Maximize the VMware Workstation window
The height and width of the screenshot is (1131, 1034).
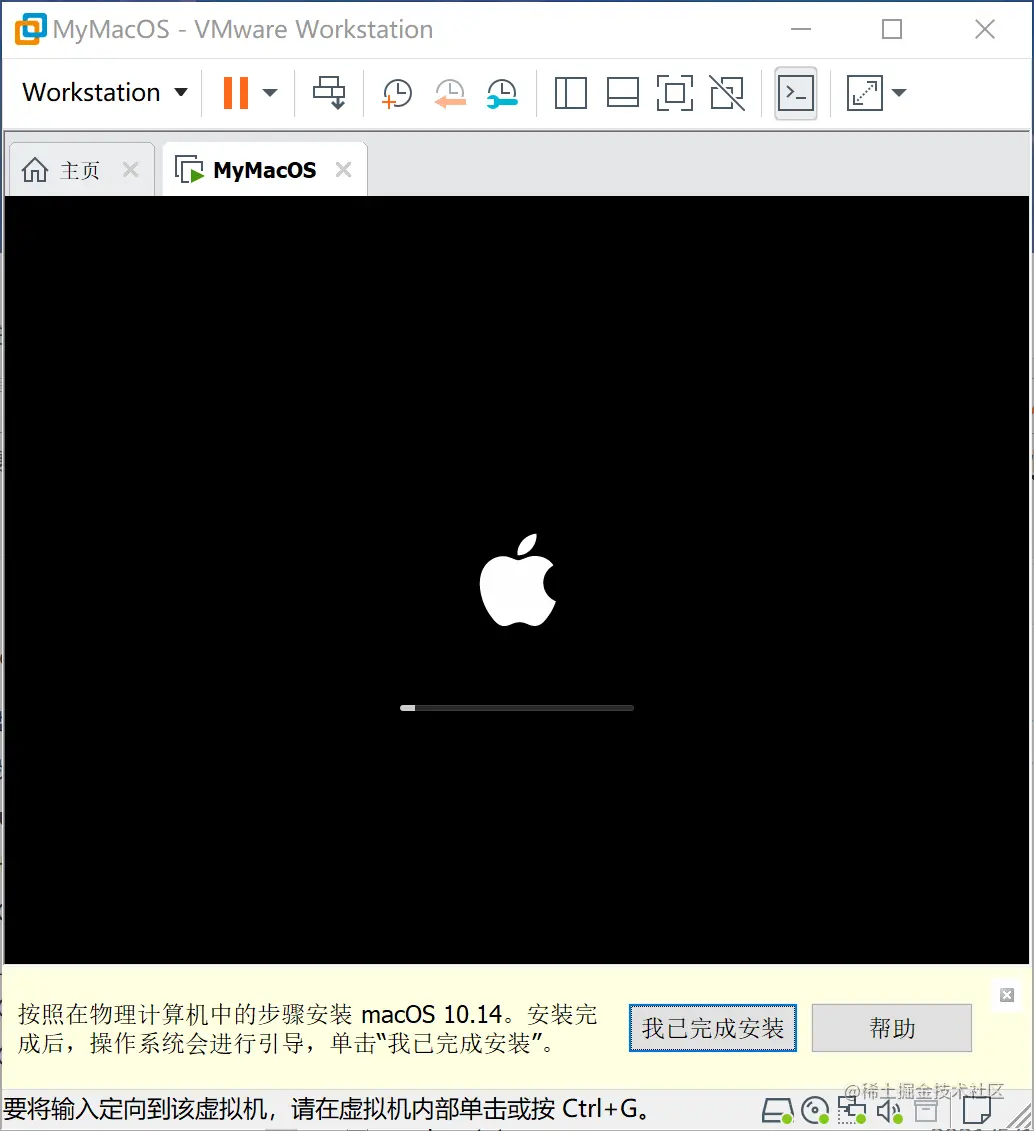pyautogui.click(x=892, y=30)
